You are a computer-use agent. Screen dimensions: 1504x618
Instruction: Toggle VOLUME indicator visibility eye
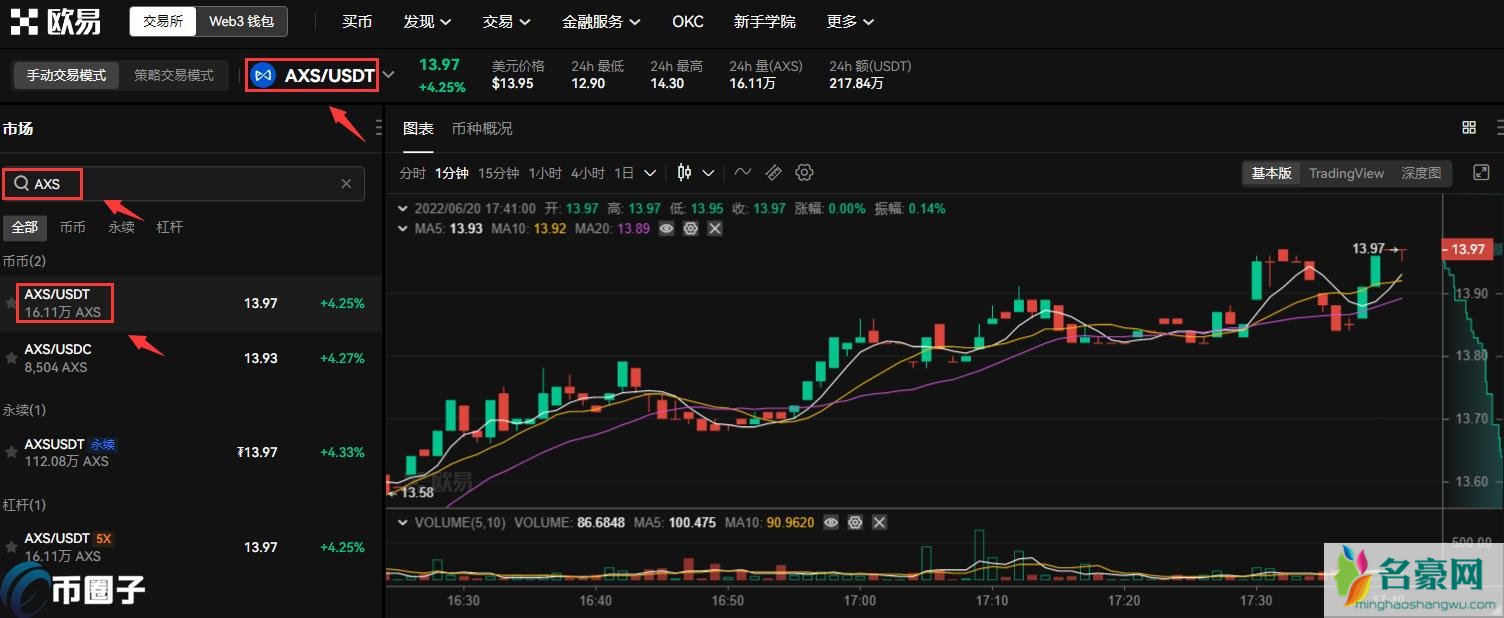point(831,522)
